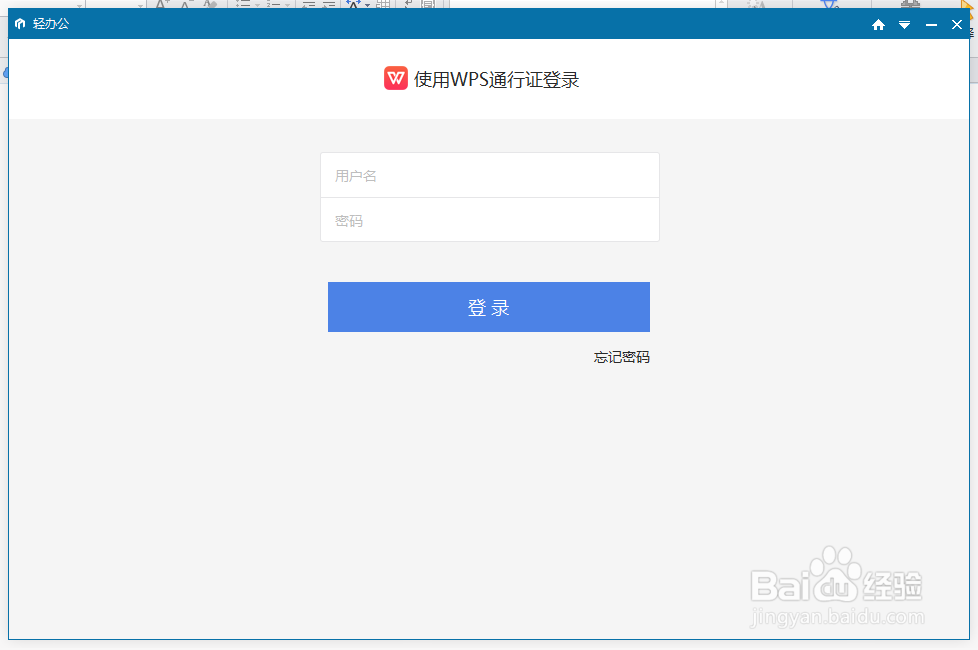Click the numbered list icon in the background toolbar
The width and height of the screenshot is (978, 650).
(x=274, y=3)
